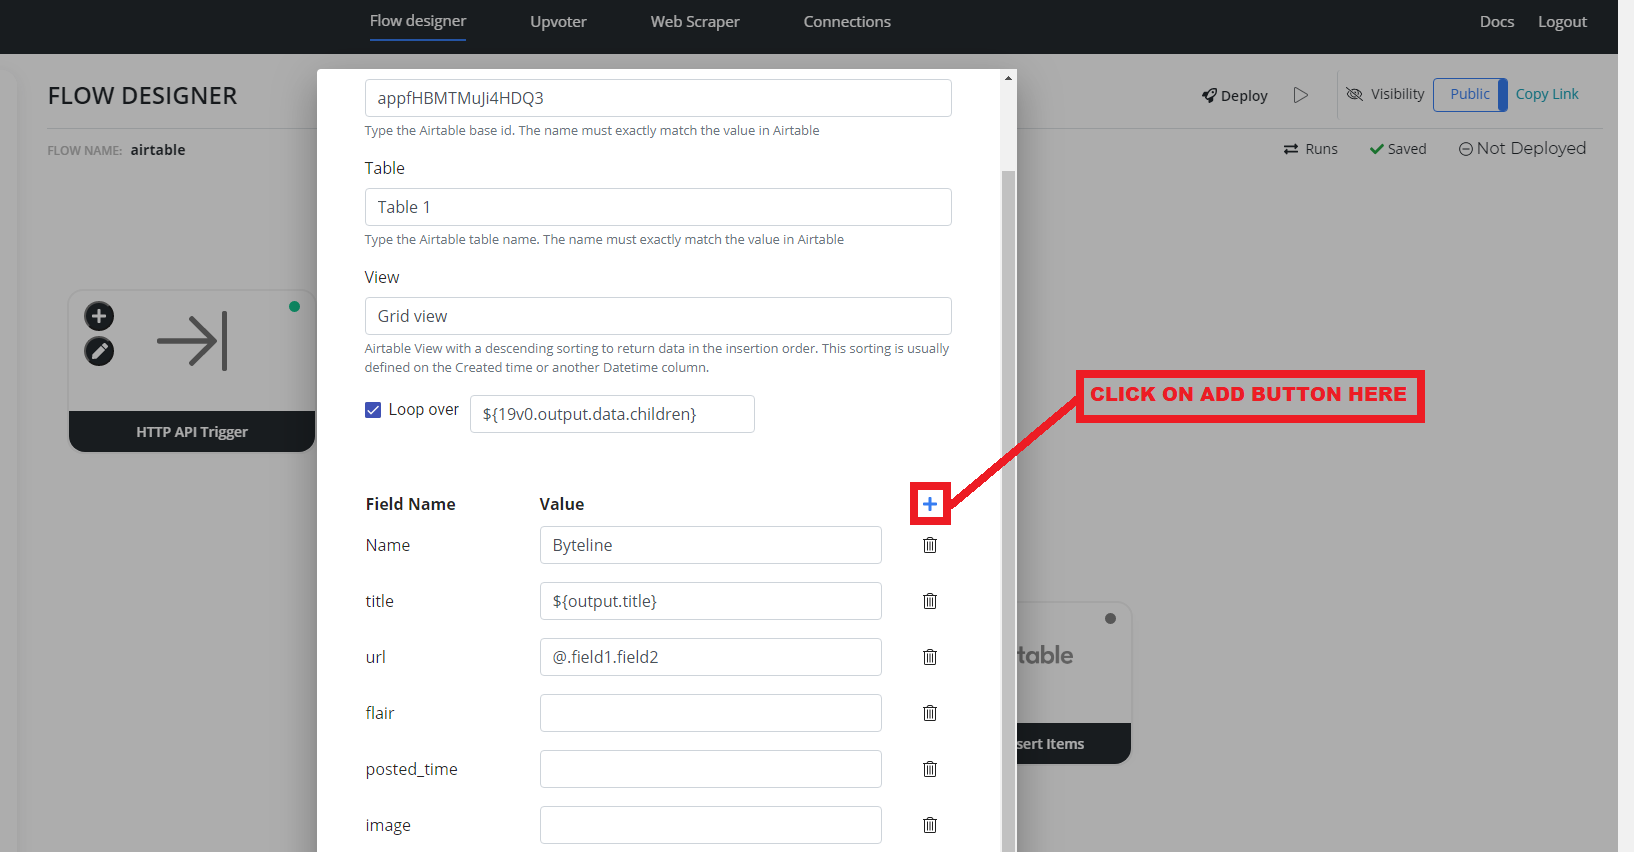This screenshot has height=852, width=1634.
Task: Click the Saved status indicator
Action: pyautogui.click(x=1398, y=149)
